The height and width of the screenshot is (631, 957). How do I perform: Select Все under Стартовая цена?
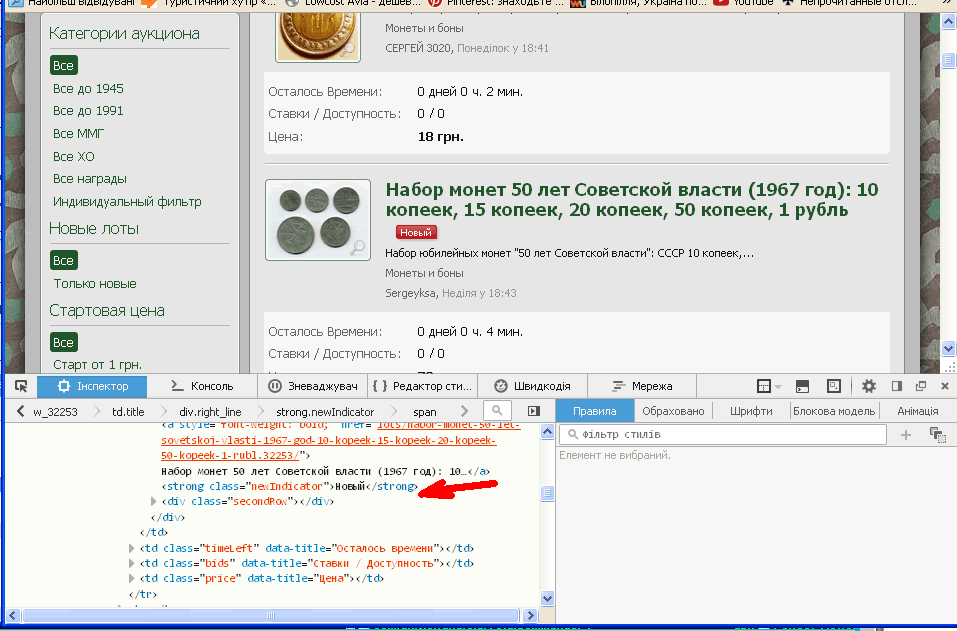(x=63, y=342)
